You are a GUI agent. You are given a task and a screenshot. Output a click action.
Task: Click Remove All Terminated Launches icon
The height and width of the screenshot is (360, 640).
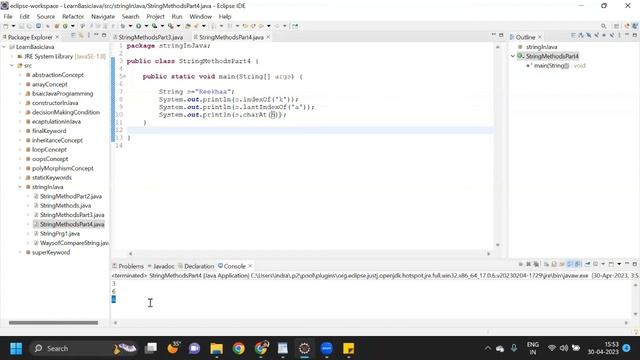[x=536, y=264]
